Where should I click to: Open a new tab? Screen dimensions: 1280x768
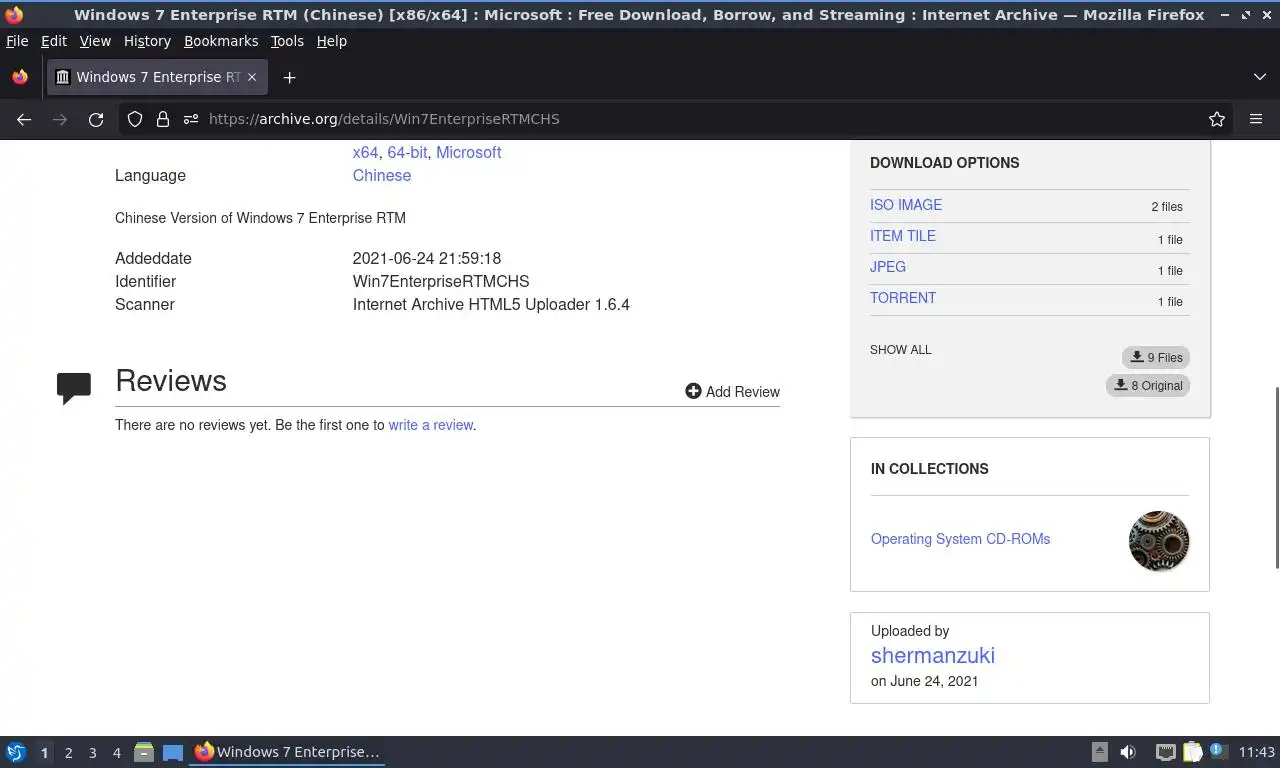coord(289,77)
